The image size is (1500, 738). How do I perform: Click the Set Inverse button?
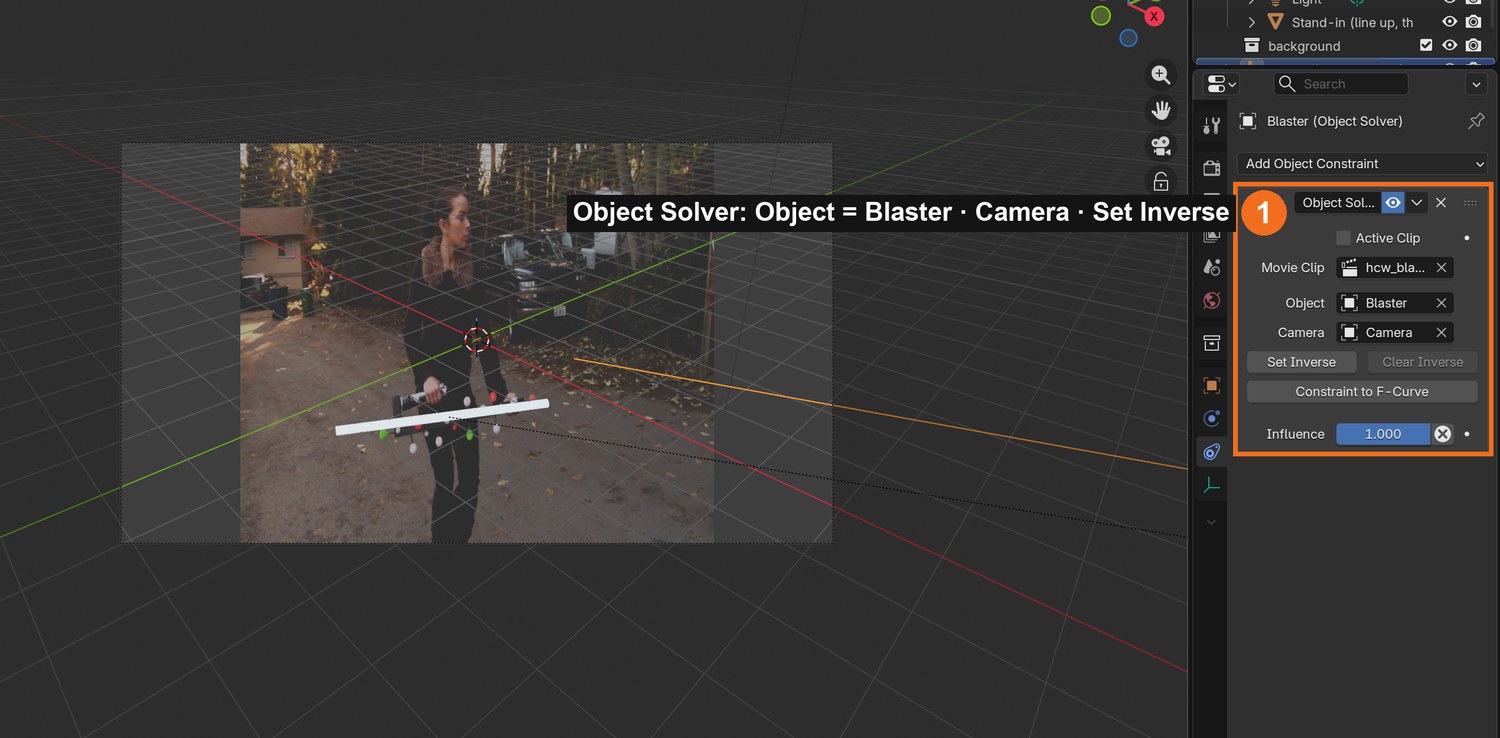point(1301,362)
